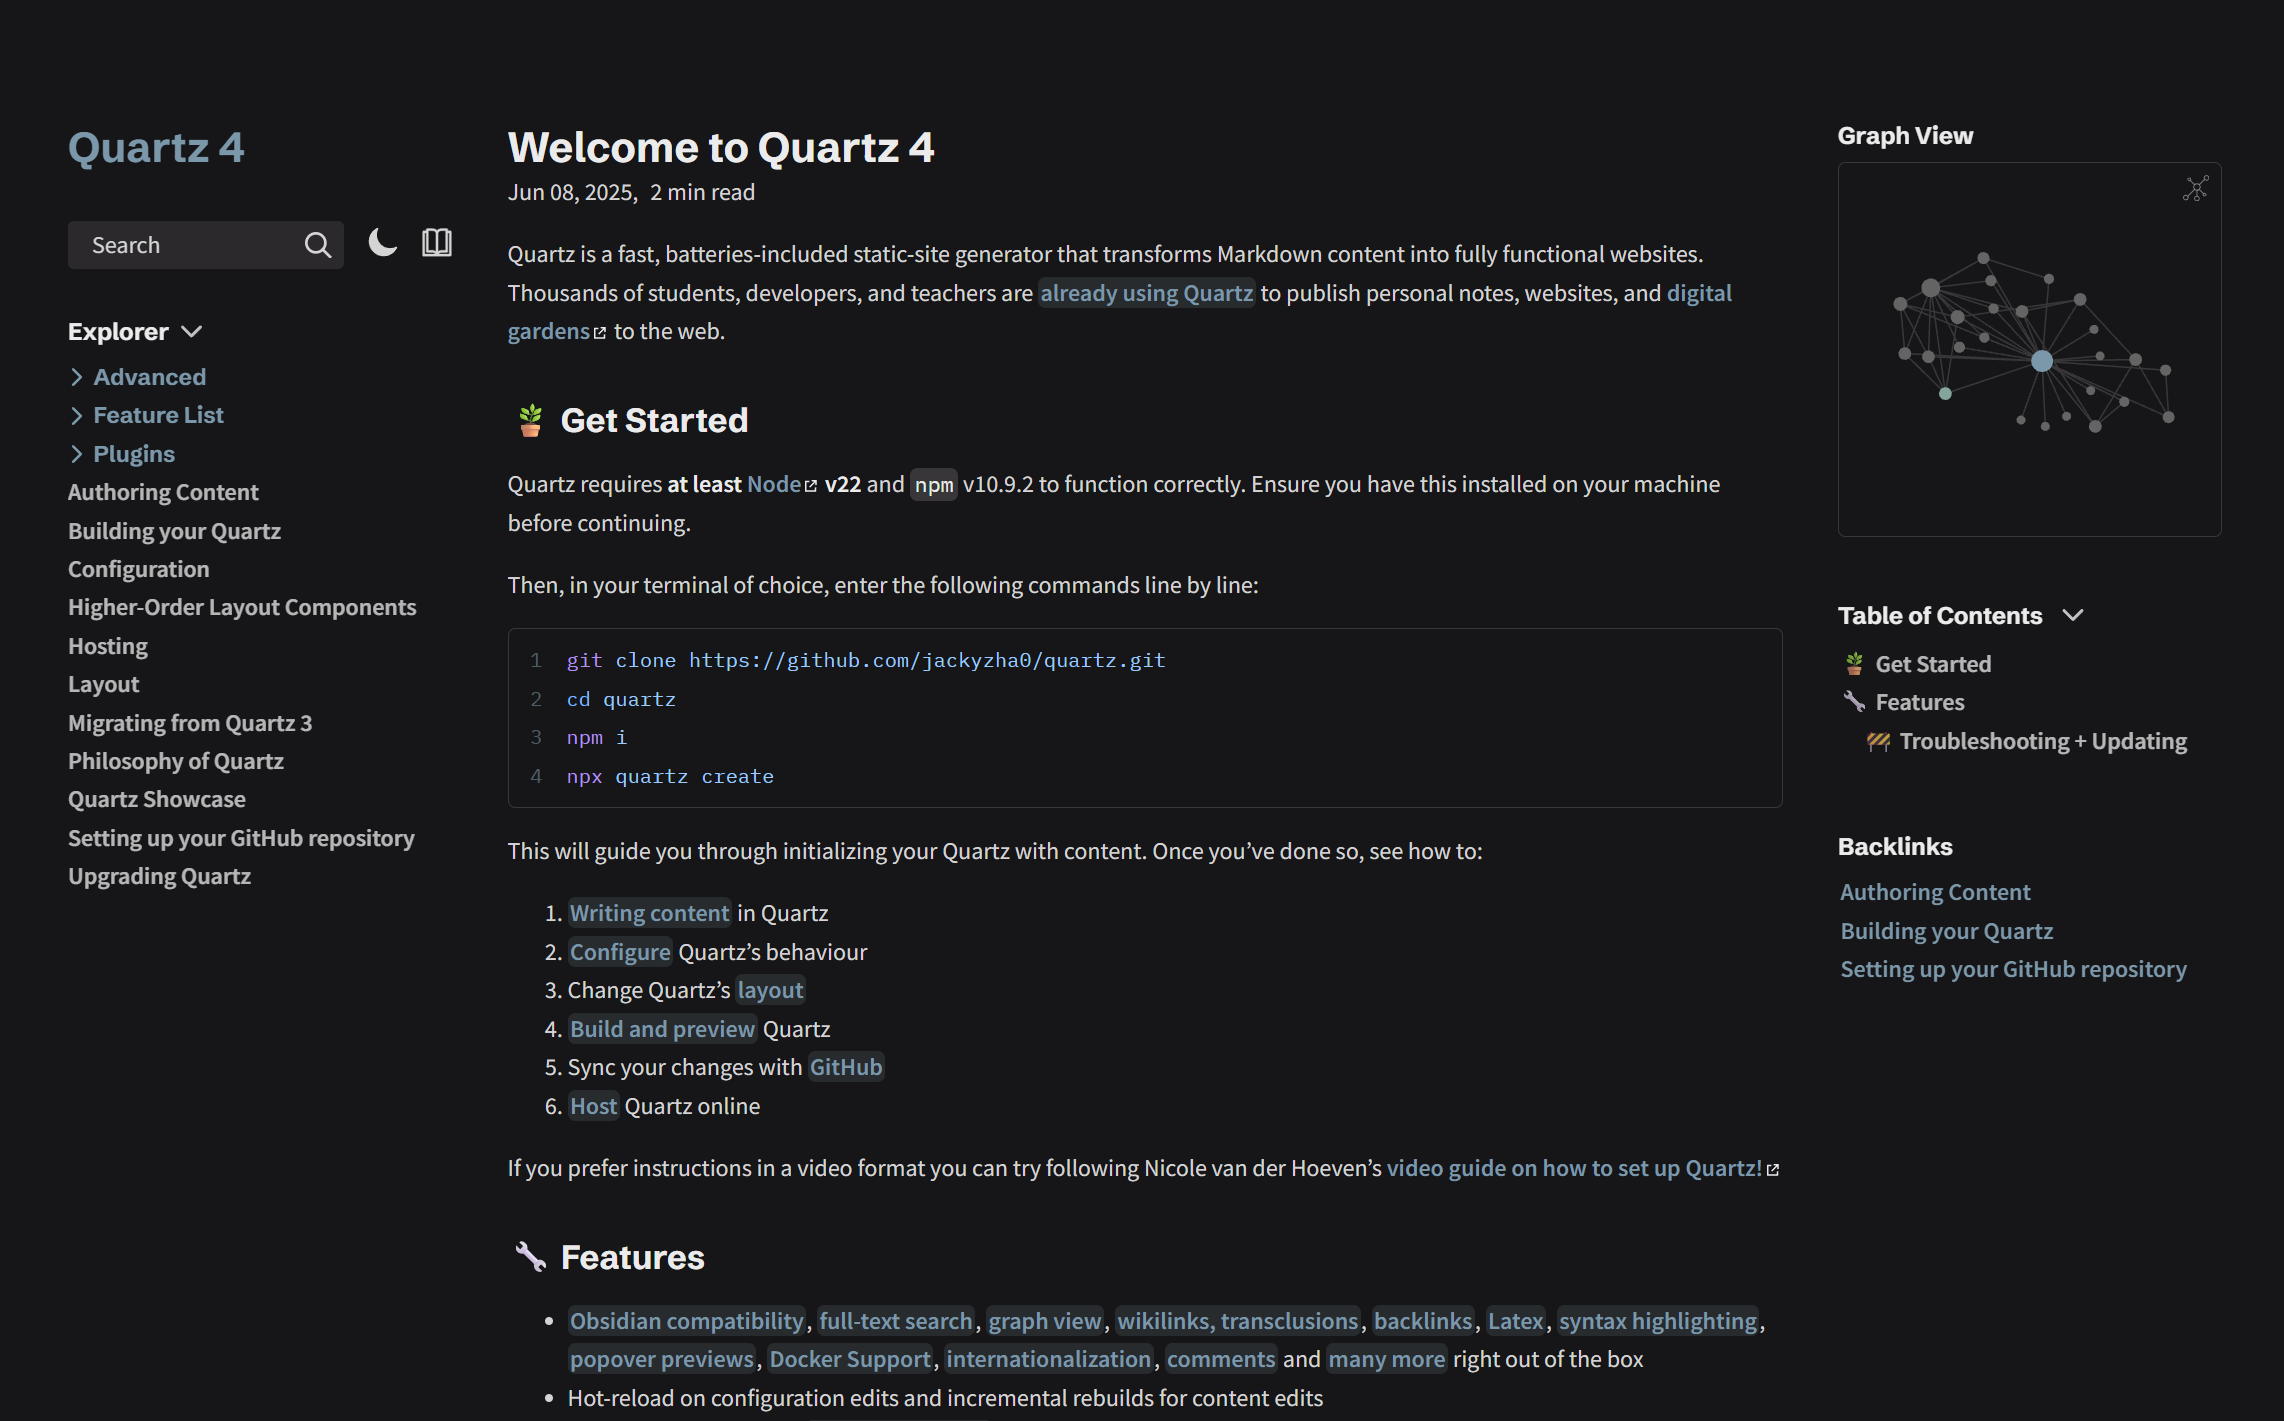Open Upgrading Quartz page
This screenshot has height=1421, width=2284.
click(x=159, y=876)
